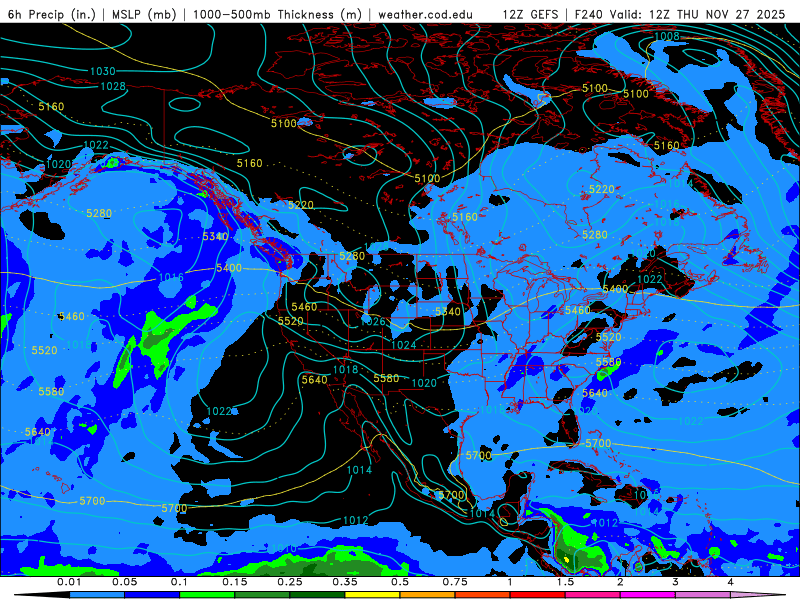Click the '0.5' legend value
Image resolution: width=800 pixels, height=600 pixels.
click(x=400, y=582)
